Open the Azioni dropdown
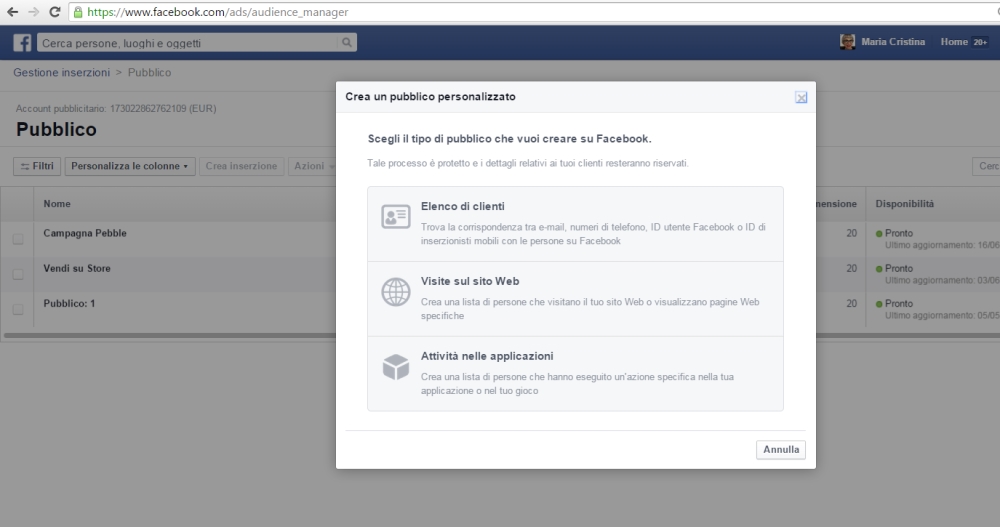 point(312,166)
